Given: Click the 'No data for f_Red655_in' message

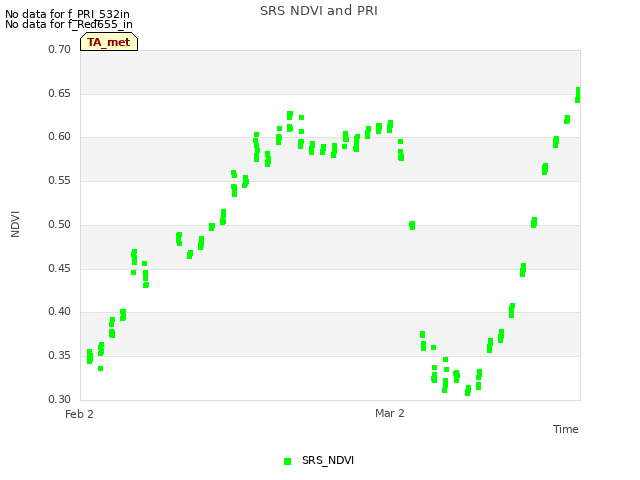Looking at the screenshot, I should 69,24.
